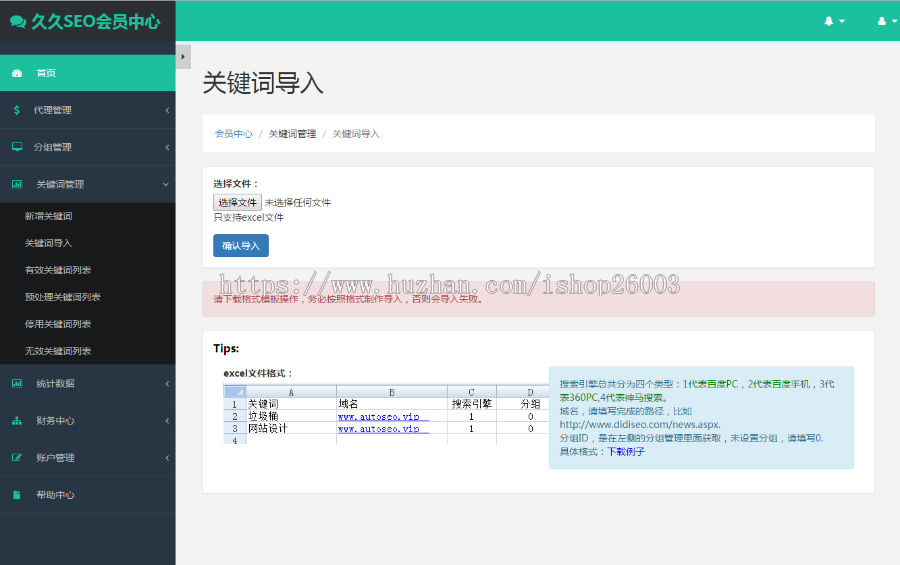
Task: Click the red warning about template format
Action: (x=348, y=299)
